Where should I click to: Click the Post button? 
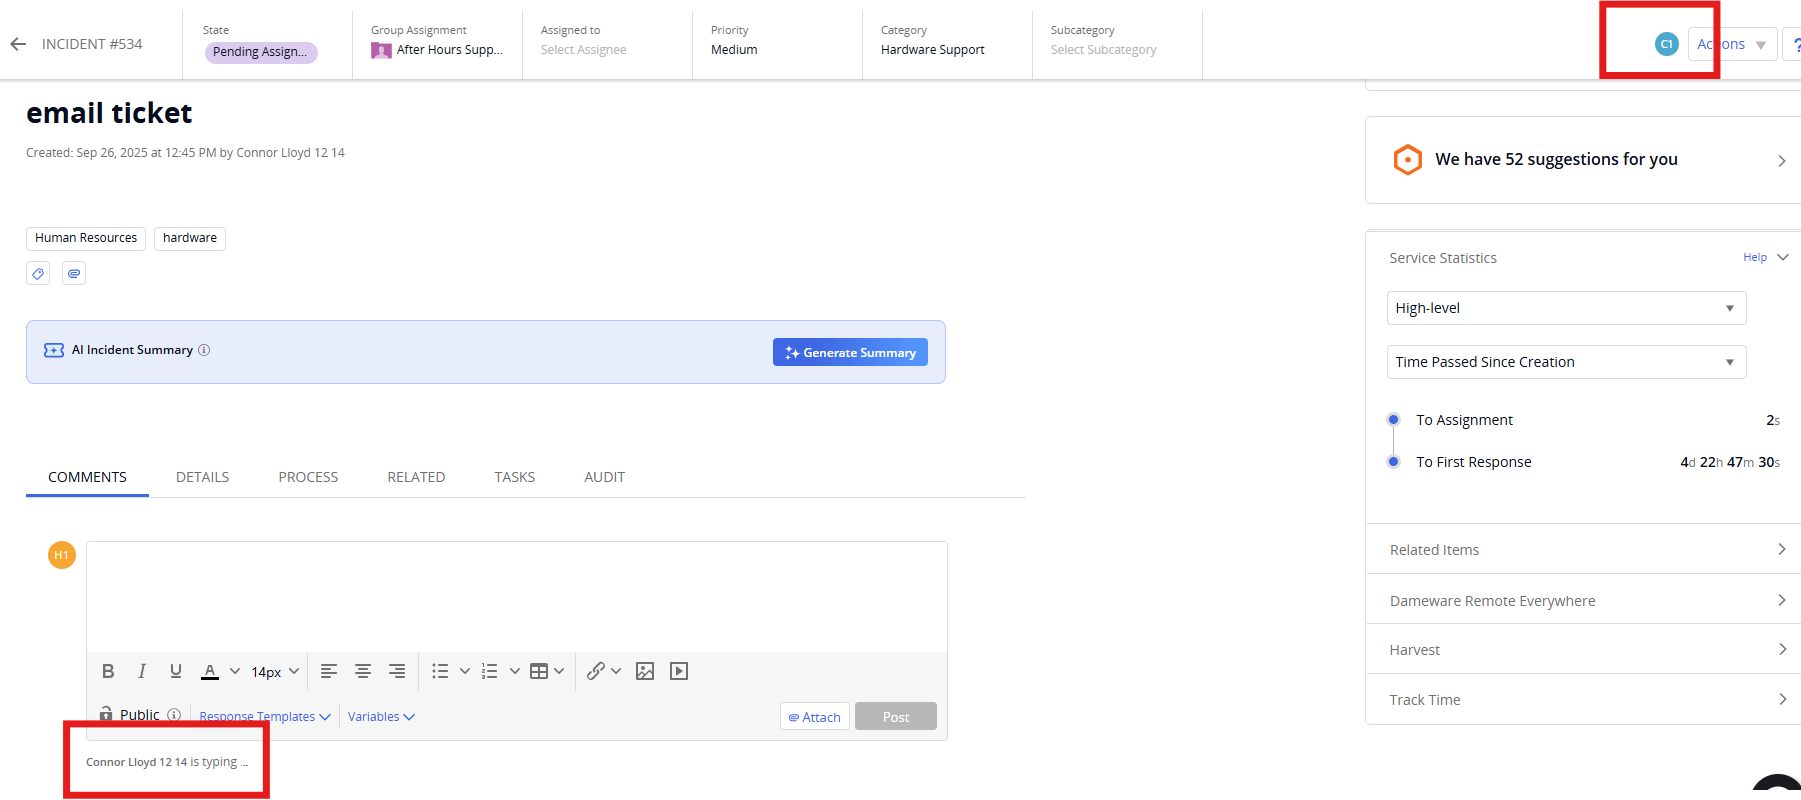click(x=896, y=716)
